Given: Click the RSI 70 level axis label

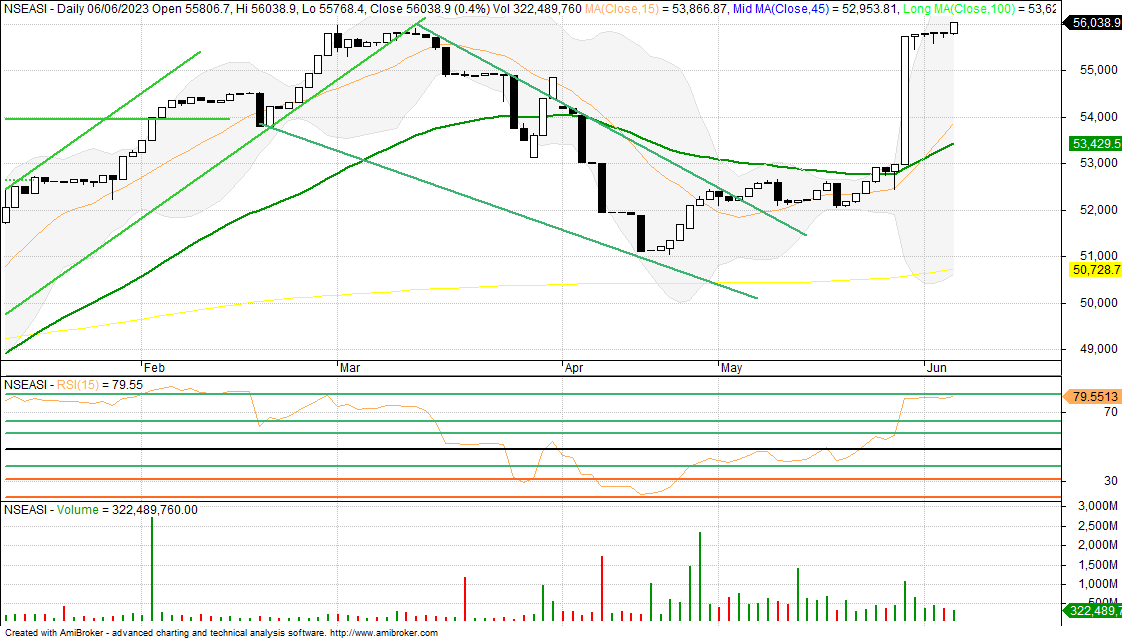Looking at the screenshot, I should [x=1082, y=411].
